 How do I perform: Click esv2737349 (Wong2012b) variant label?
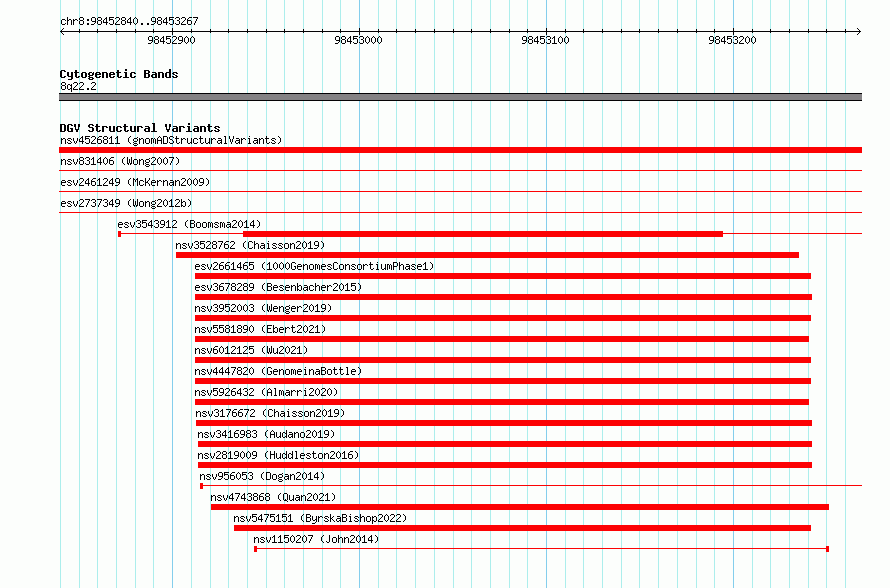pyautogui.click(x=126, y=203)
